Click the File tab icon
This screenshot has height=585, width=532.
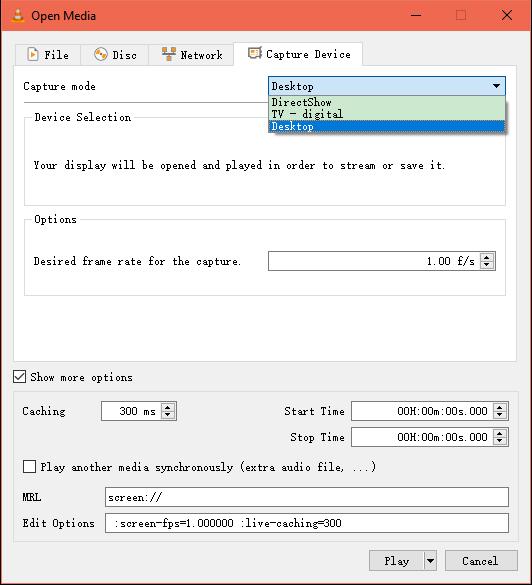[33, 54]
